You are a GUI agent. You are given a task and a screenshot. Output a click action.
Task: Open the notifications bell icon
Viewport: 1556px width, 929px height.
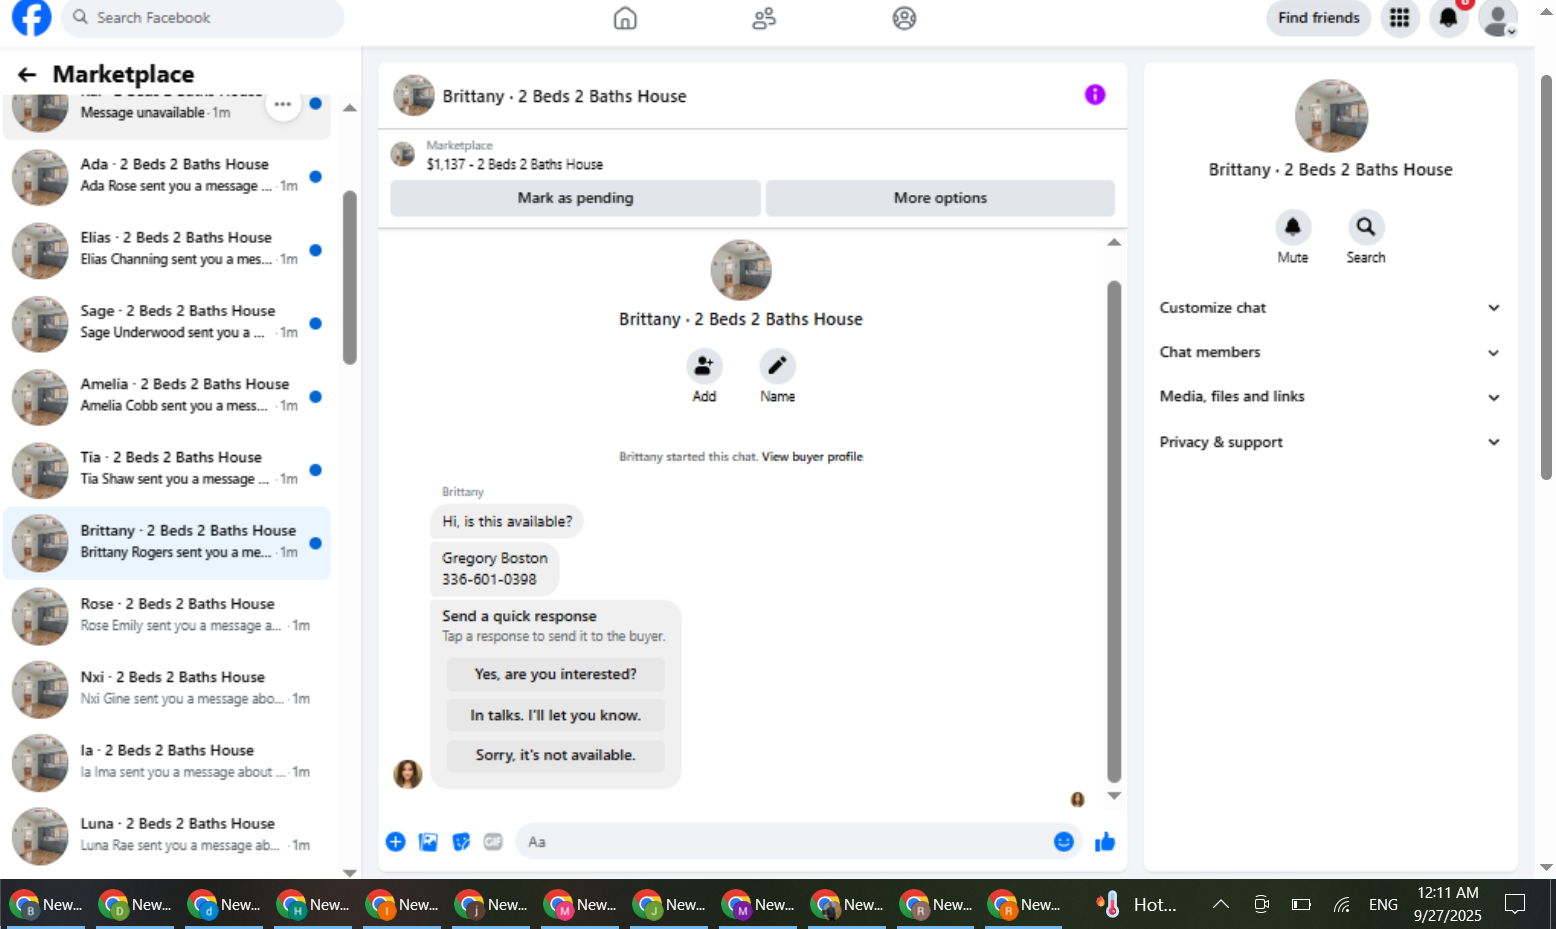(x=1448, y=18)
